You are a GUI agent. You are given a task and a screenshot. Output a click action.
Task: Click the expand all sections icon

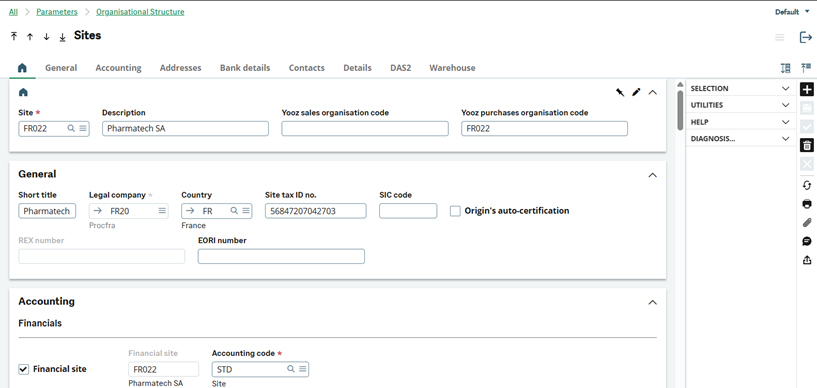786,68
